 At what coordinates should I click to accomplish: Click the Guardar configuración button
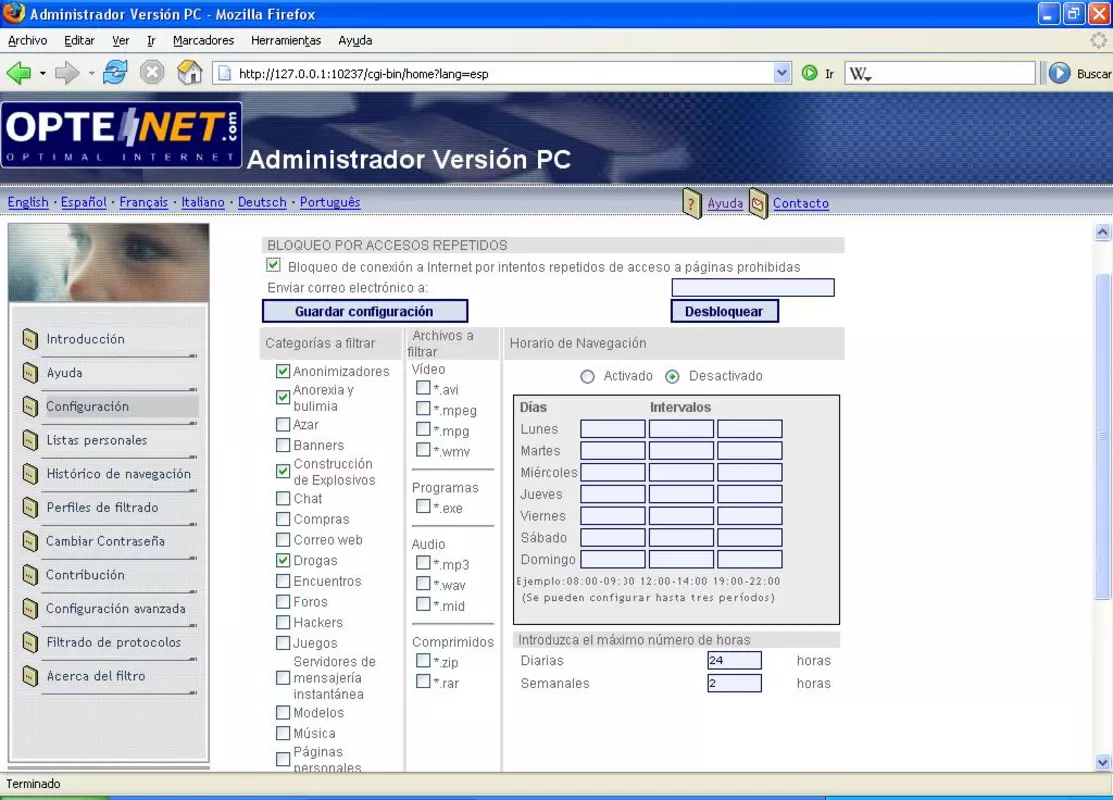[364, 311]
